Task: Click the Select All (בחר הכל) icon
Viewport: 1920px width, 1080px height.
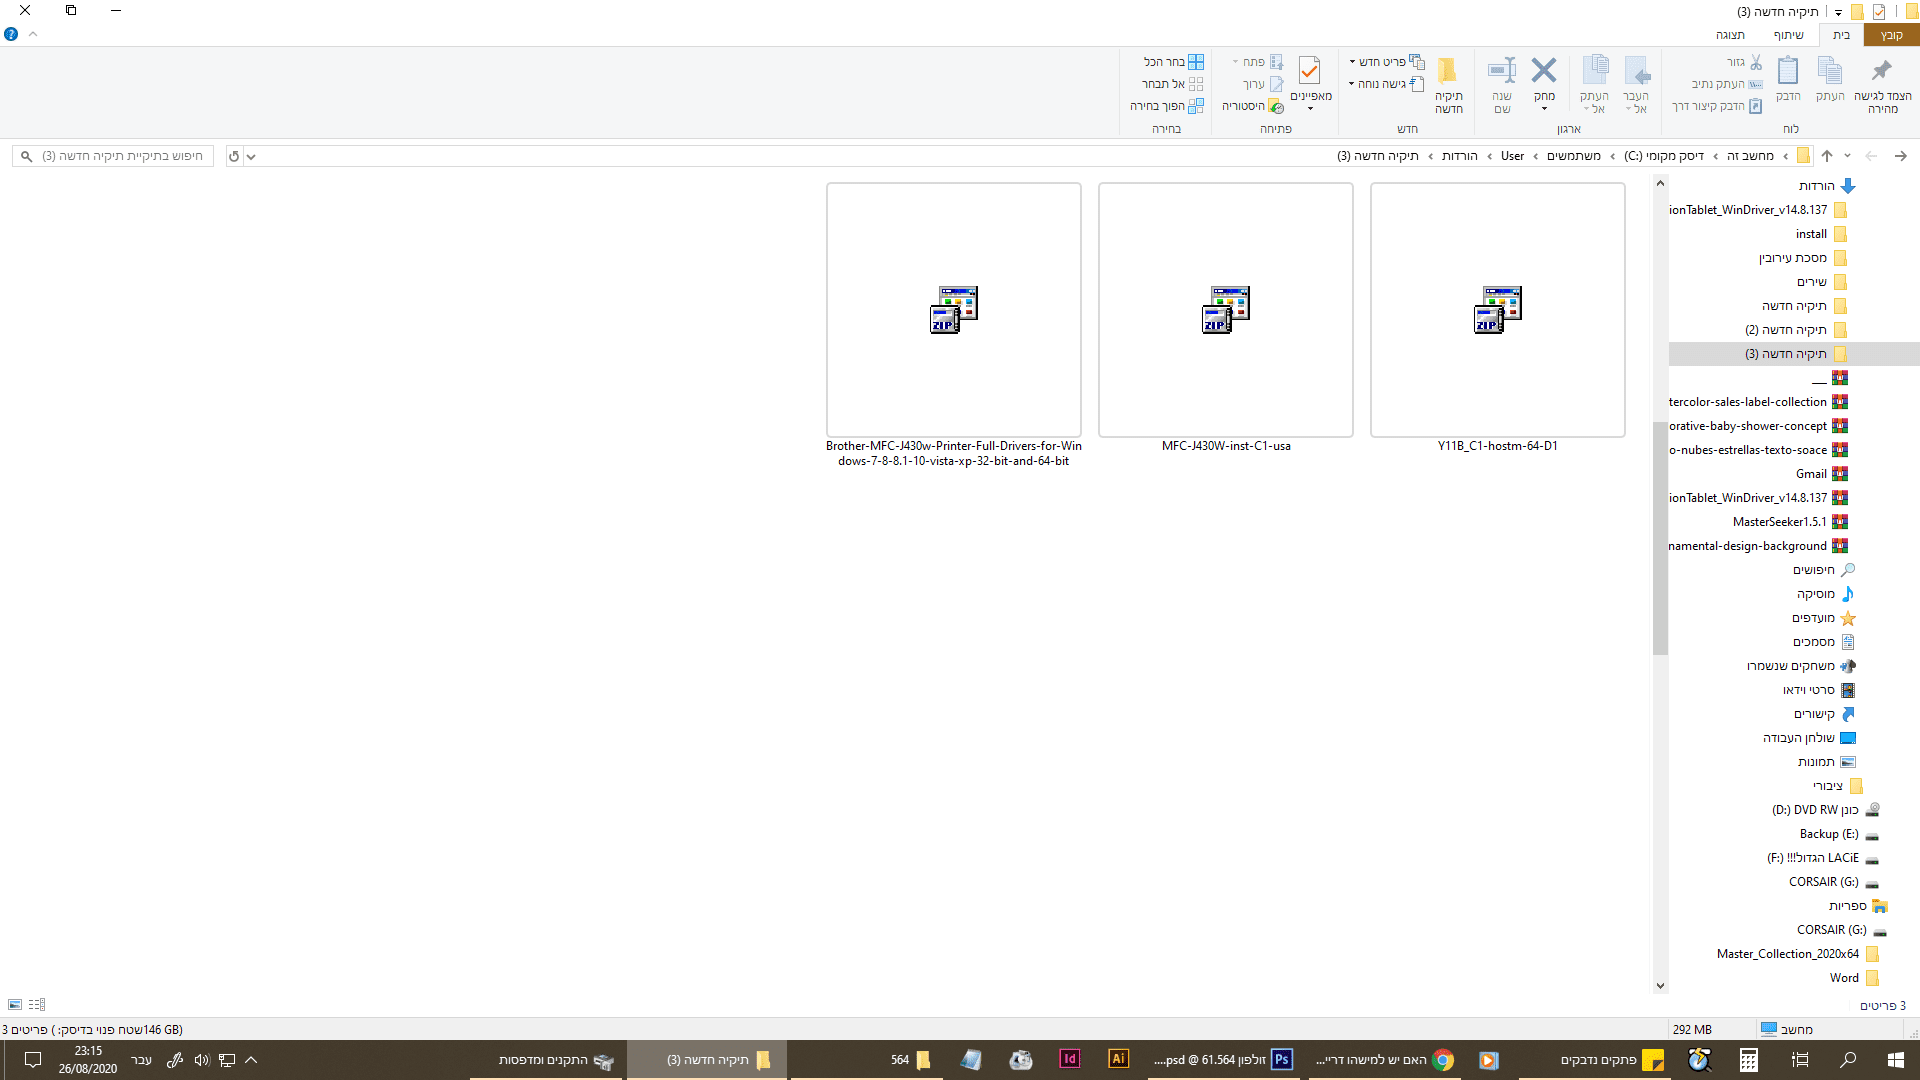Action: coord(1196,62)
